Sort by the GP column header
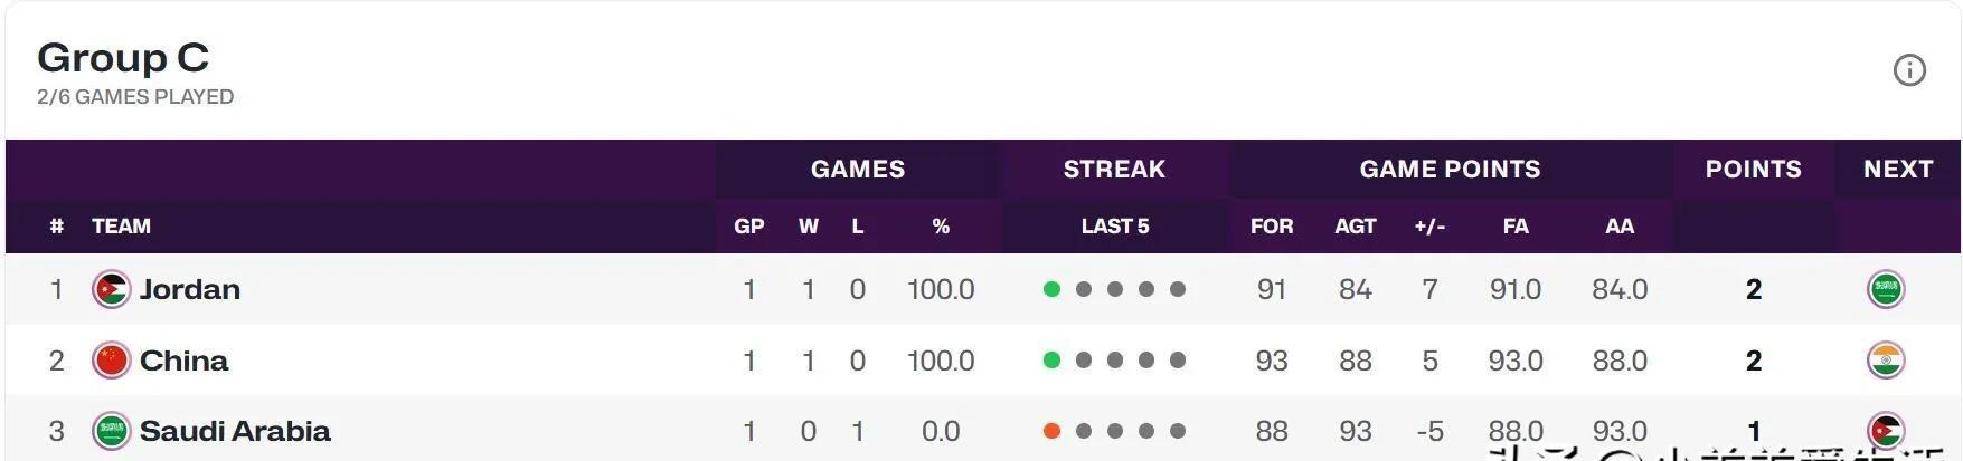The image size is (1963, 461). tap(749, 226)
